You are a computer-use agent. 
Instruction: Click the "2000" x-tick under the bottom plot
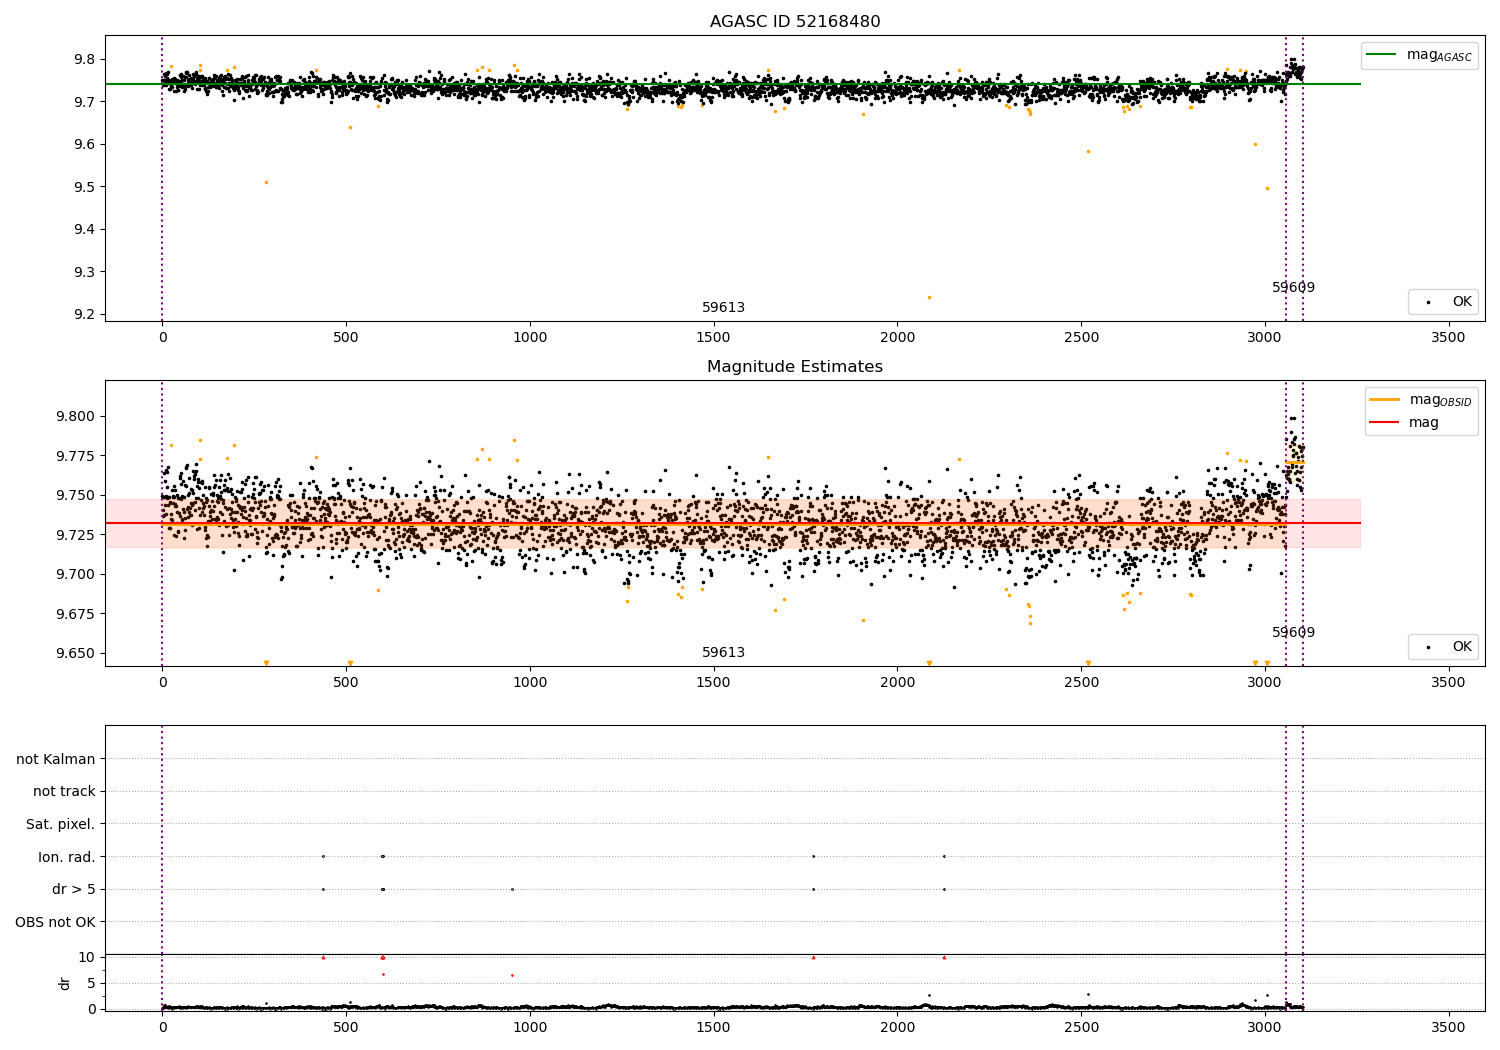[897, 1027]
